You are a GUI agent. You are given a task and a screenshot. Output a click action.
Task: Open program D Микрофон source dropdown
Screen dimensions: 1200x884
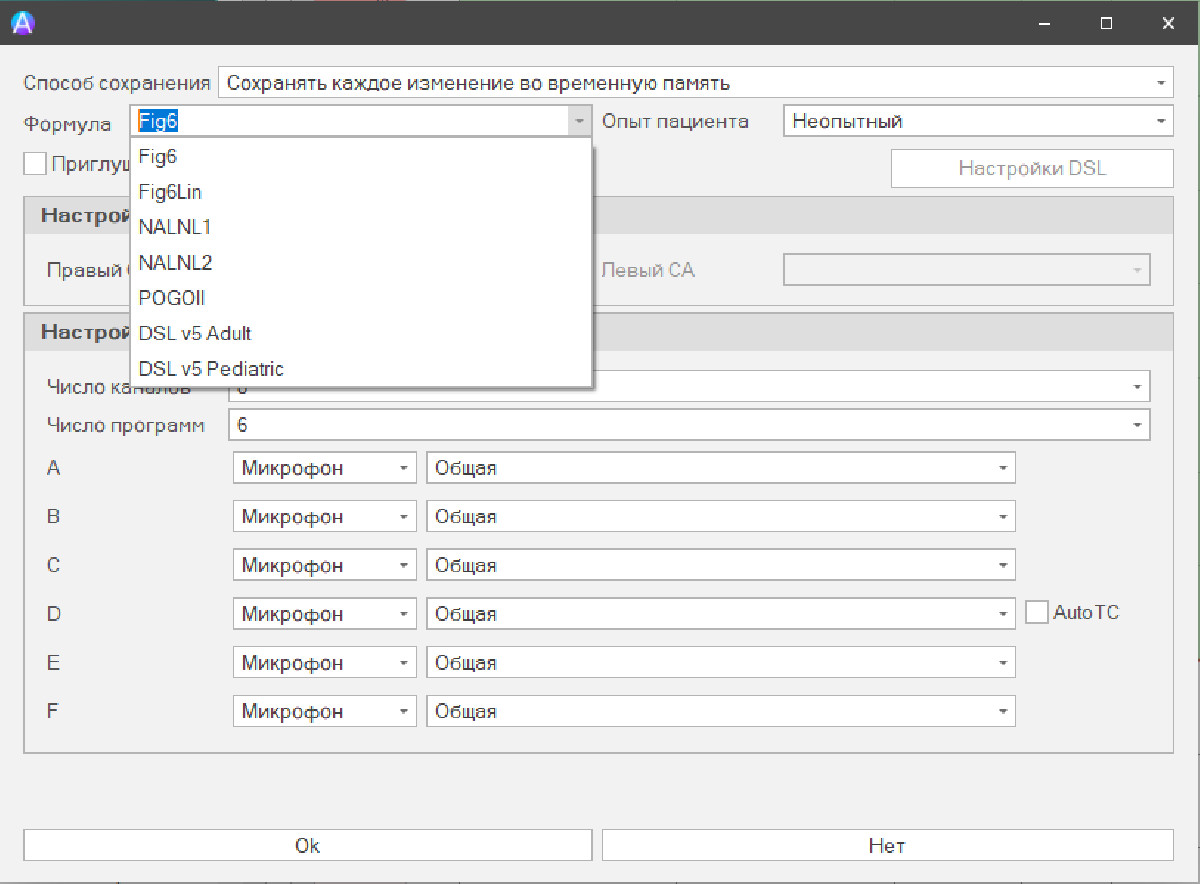click(325, 613)
